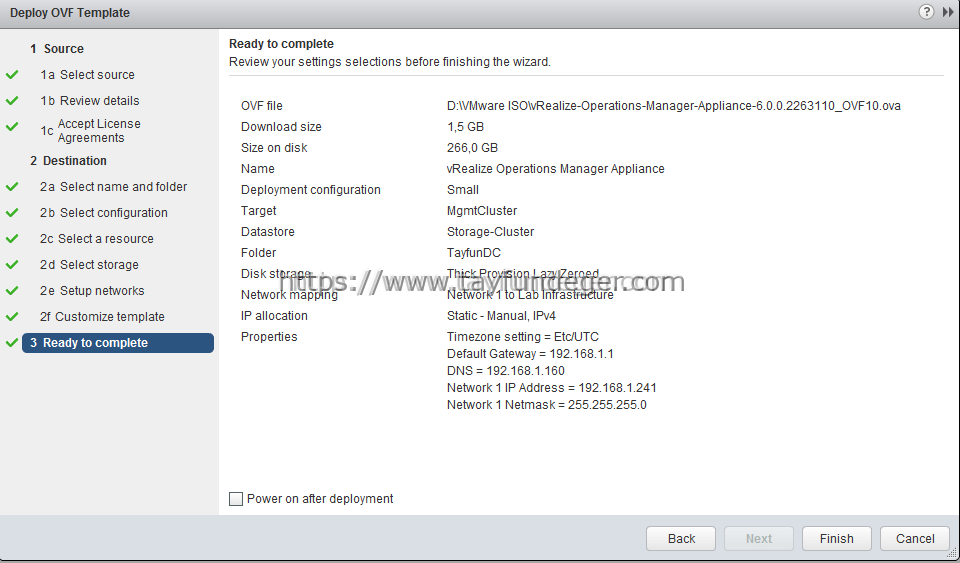
Task: Click the disabled Next button
Action: coord(759,539)
